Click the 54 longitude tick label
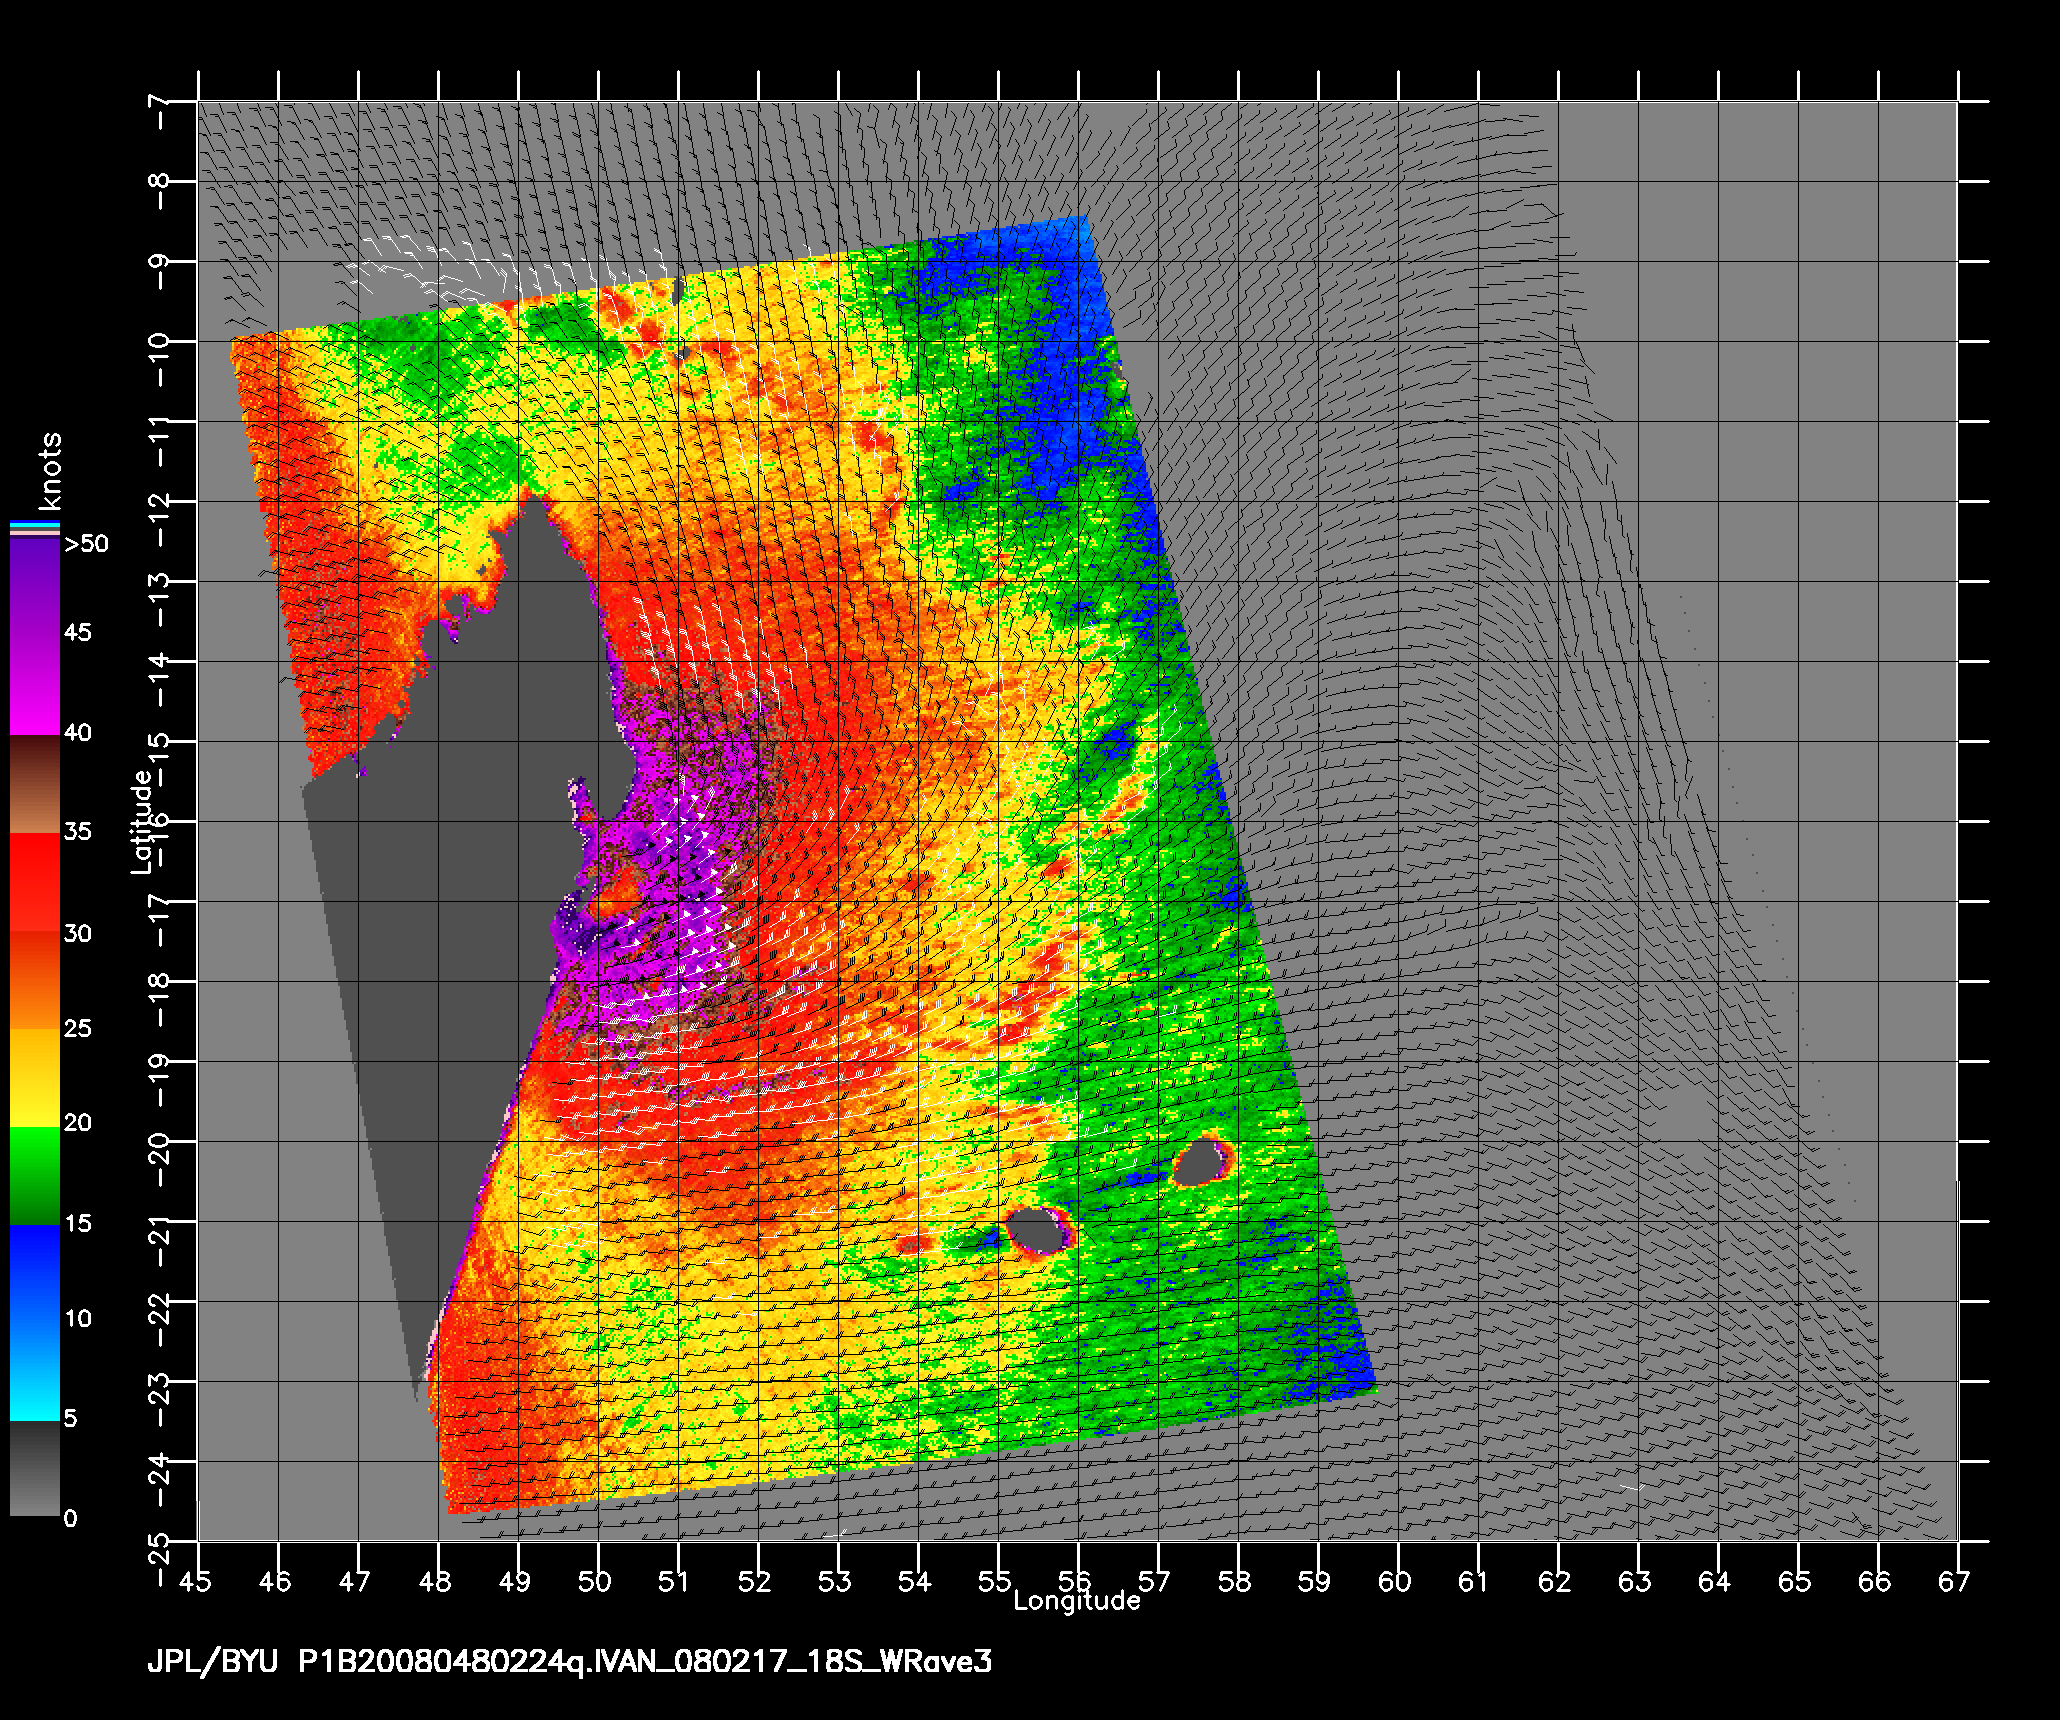Image resolution: width=2060 pixels, height=1720 pixels. pyautogui.click(x=915, y=1581)
